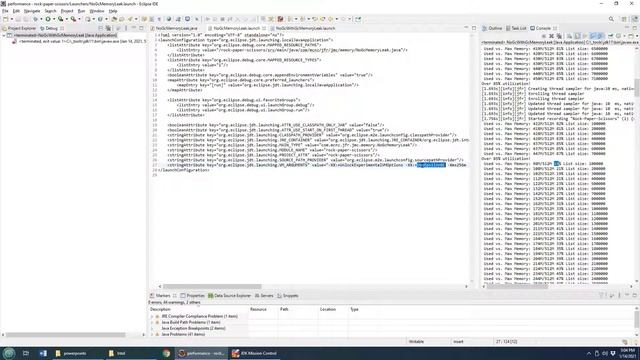Open the Snippets tab
The height and width of the screenshot is (360, 640).
tap(288, 296)
